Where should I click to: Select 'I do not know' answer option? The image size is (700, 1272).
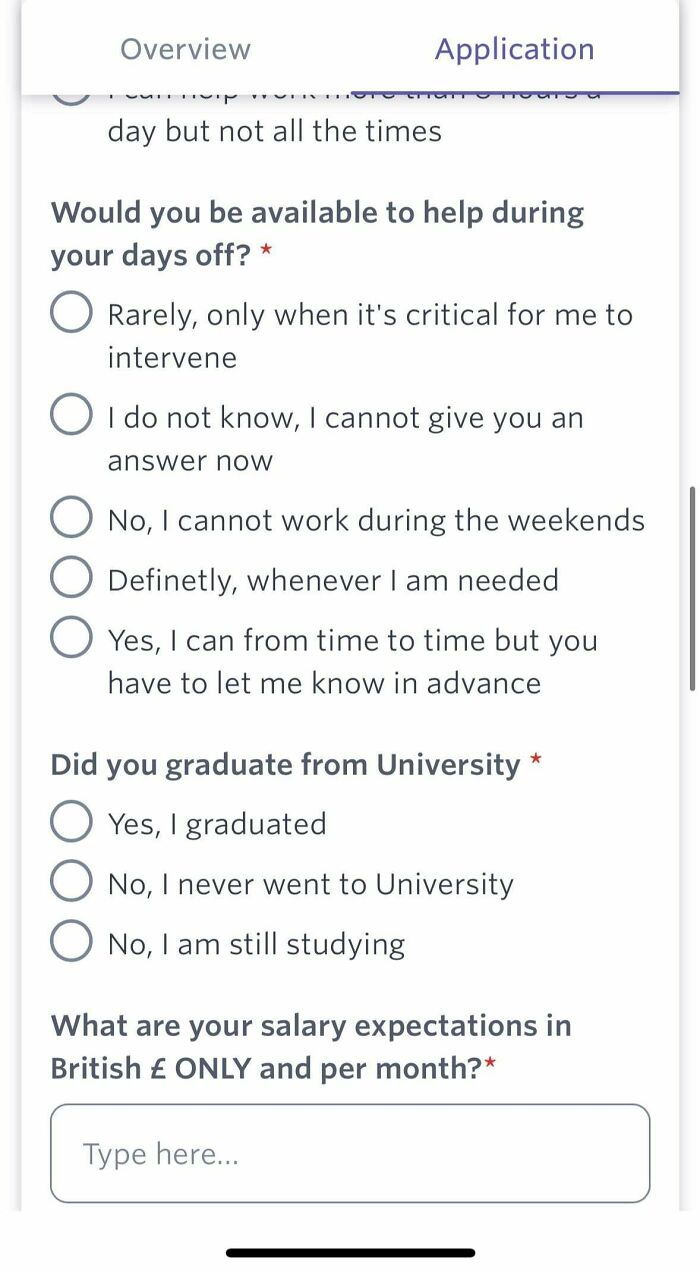tap(71, 414)
